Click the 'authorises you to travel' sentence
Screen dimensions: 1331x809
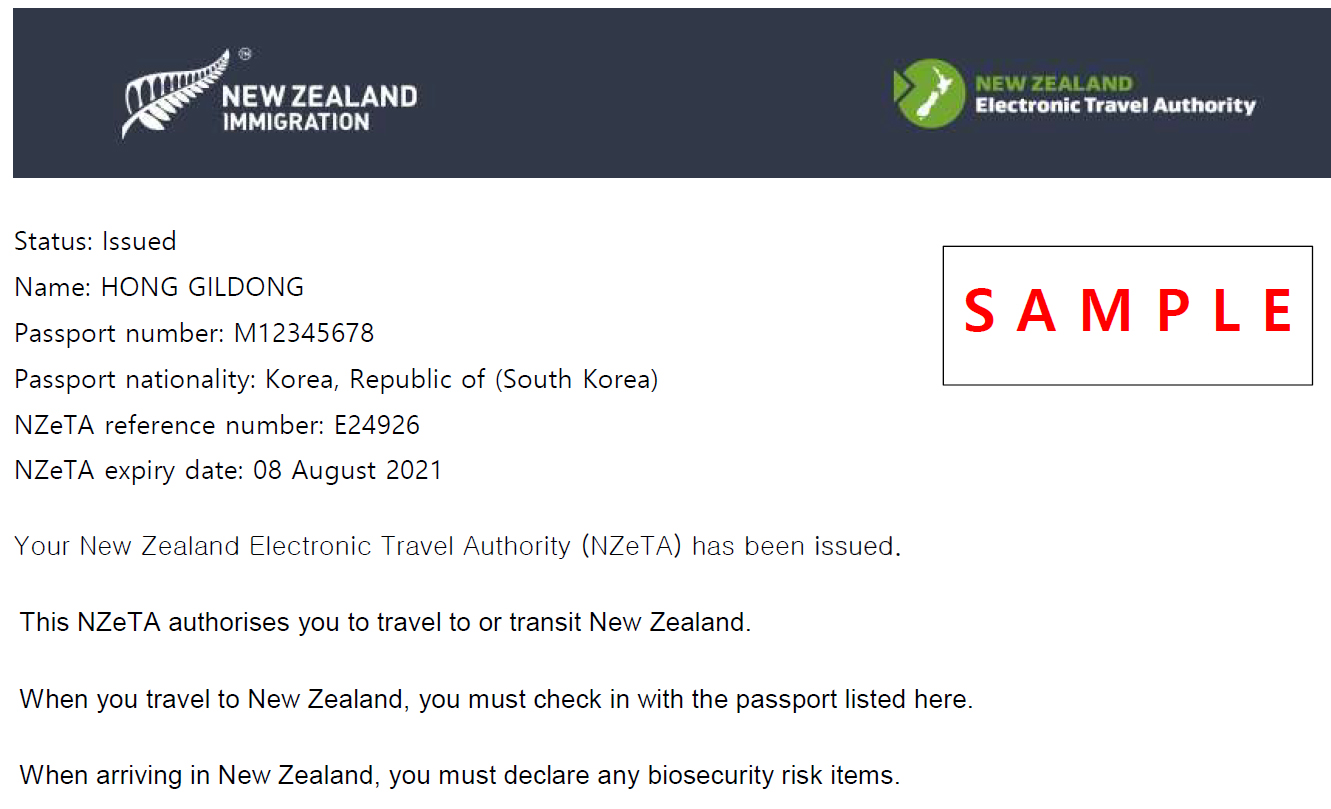(385, 622)
